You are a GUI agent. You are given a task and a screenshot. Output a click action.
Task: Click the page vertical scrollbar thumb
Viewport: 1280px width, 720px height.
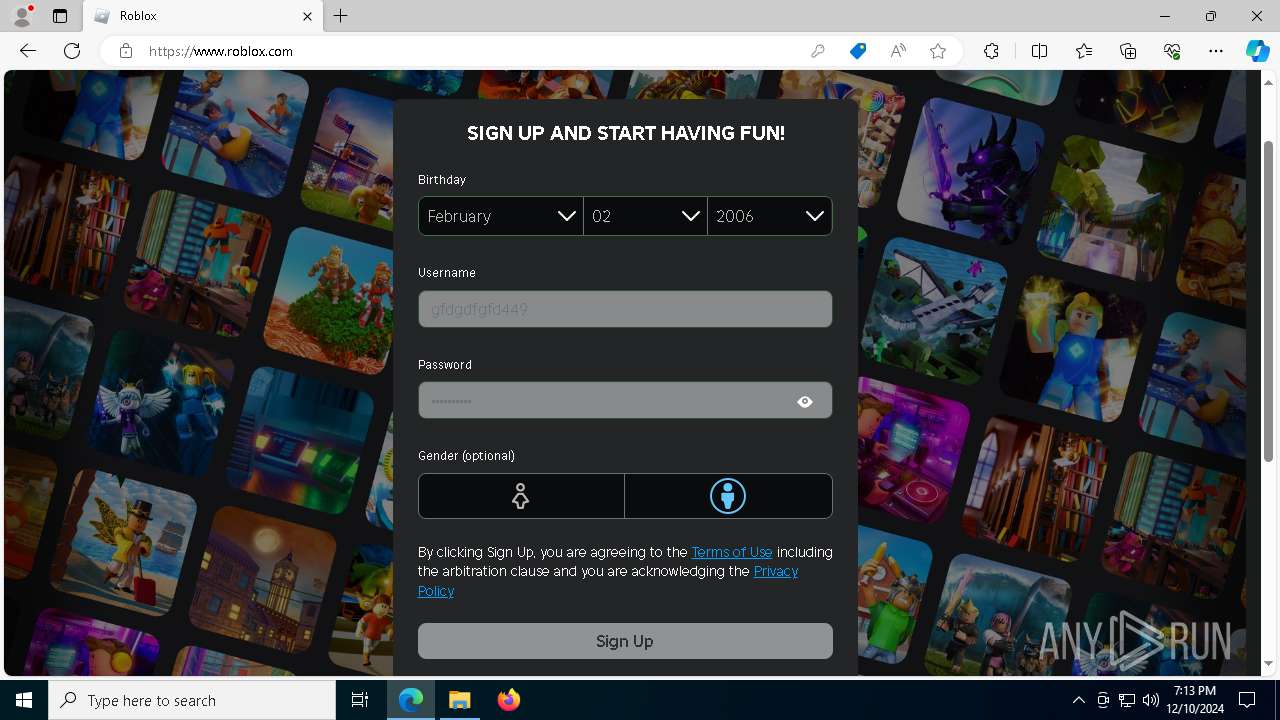click(1269, 300)
